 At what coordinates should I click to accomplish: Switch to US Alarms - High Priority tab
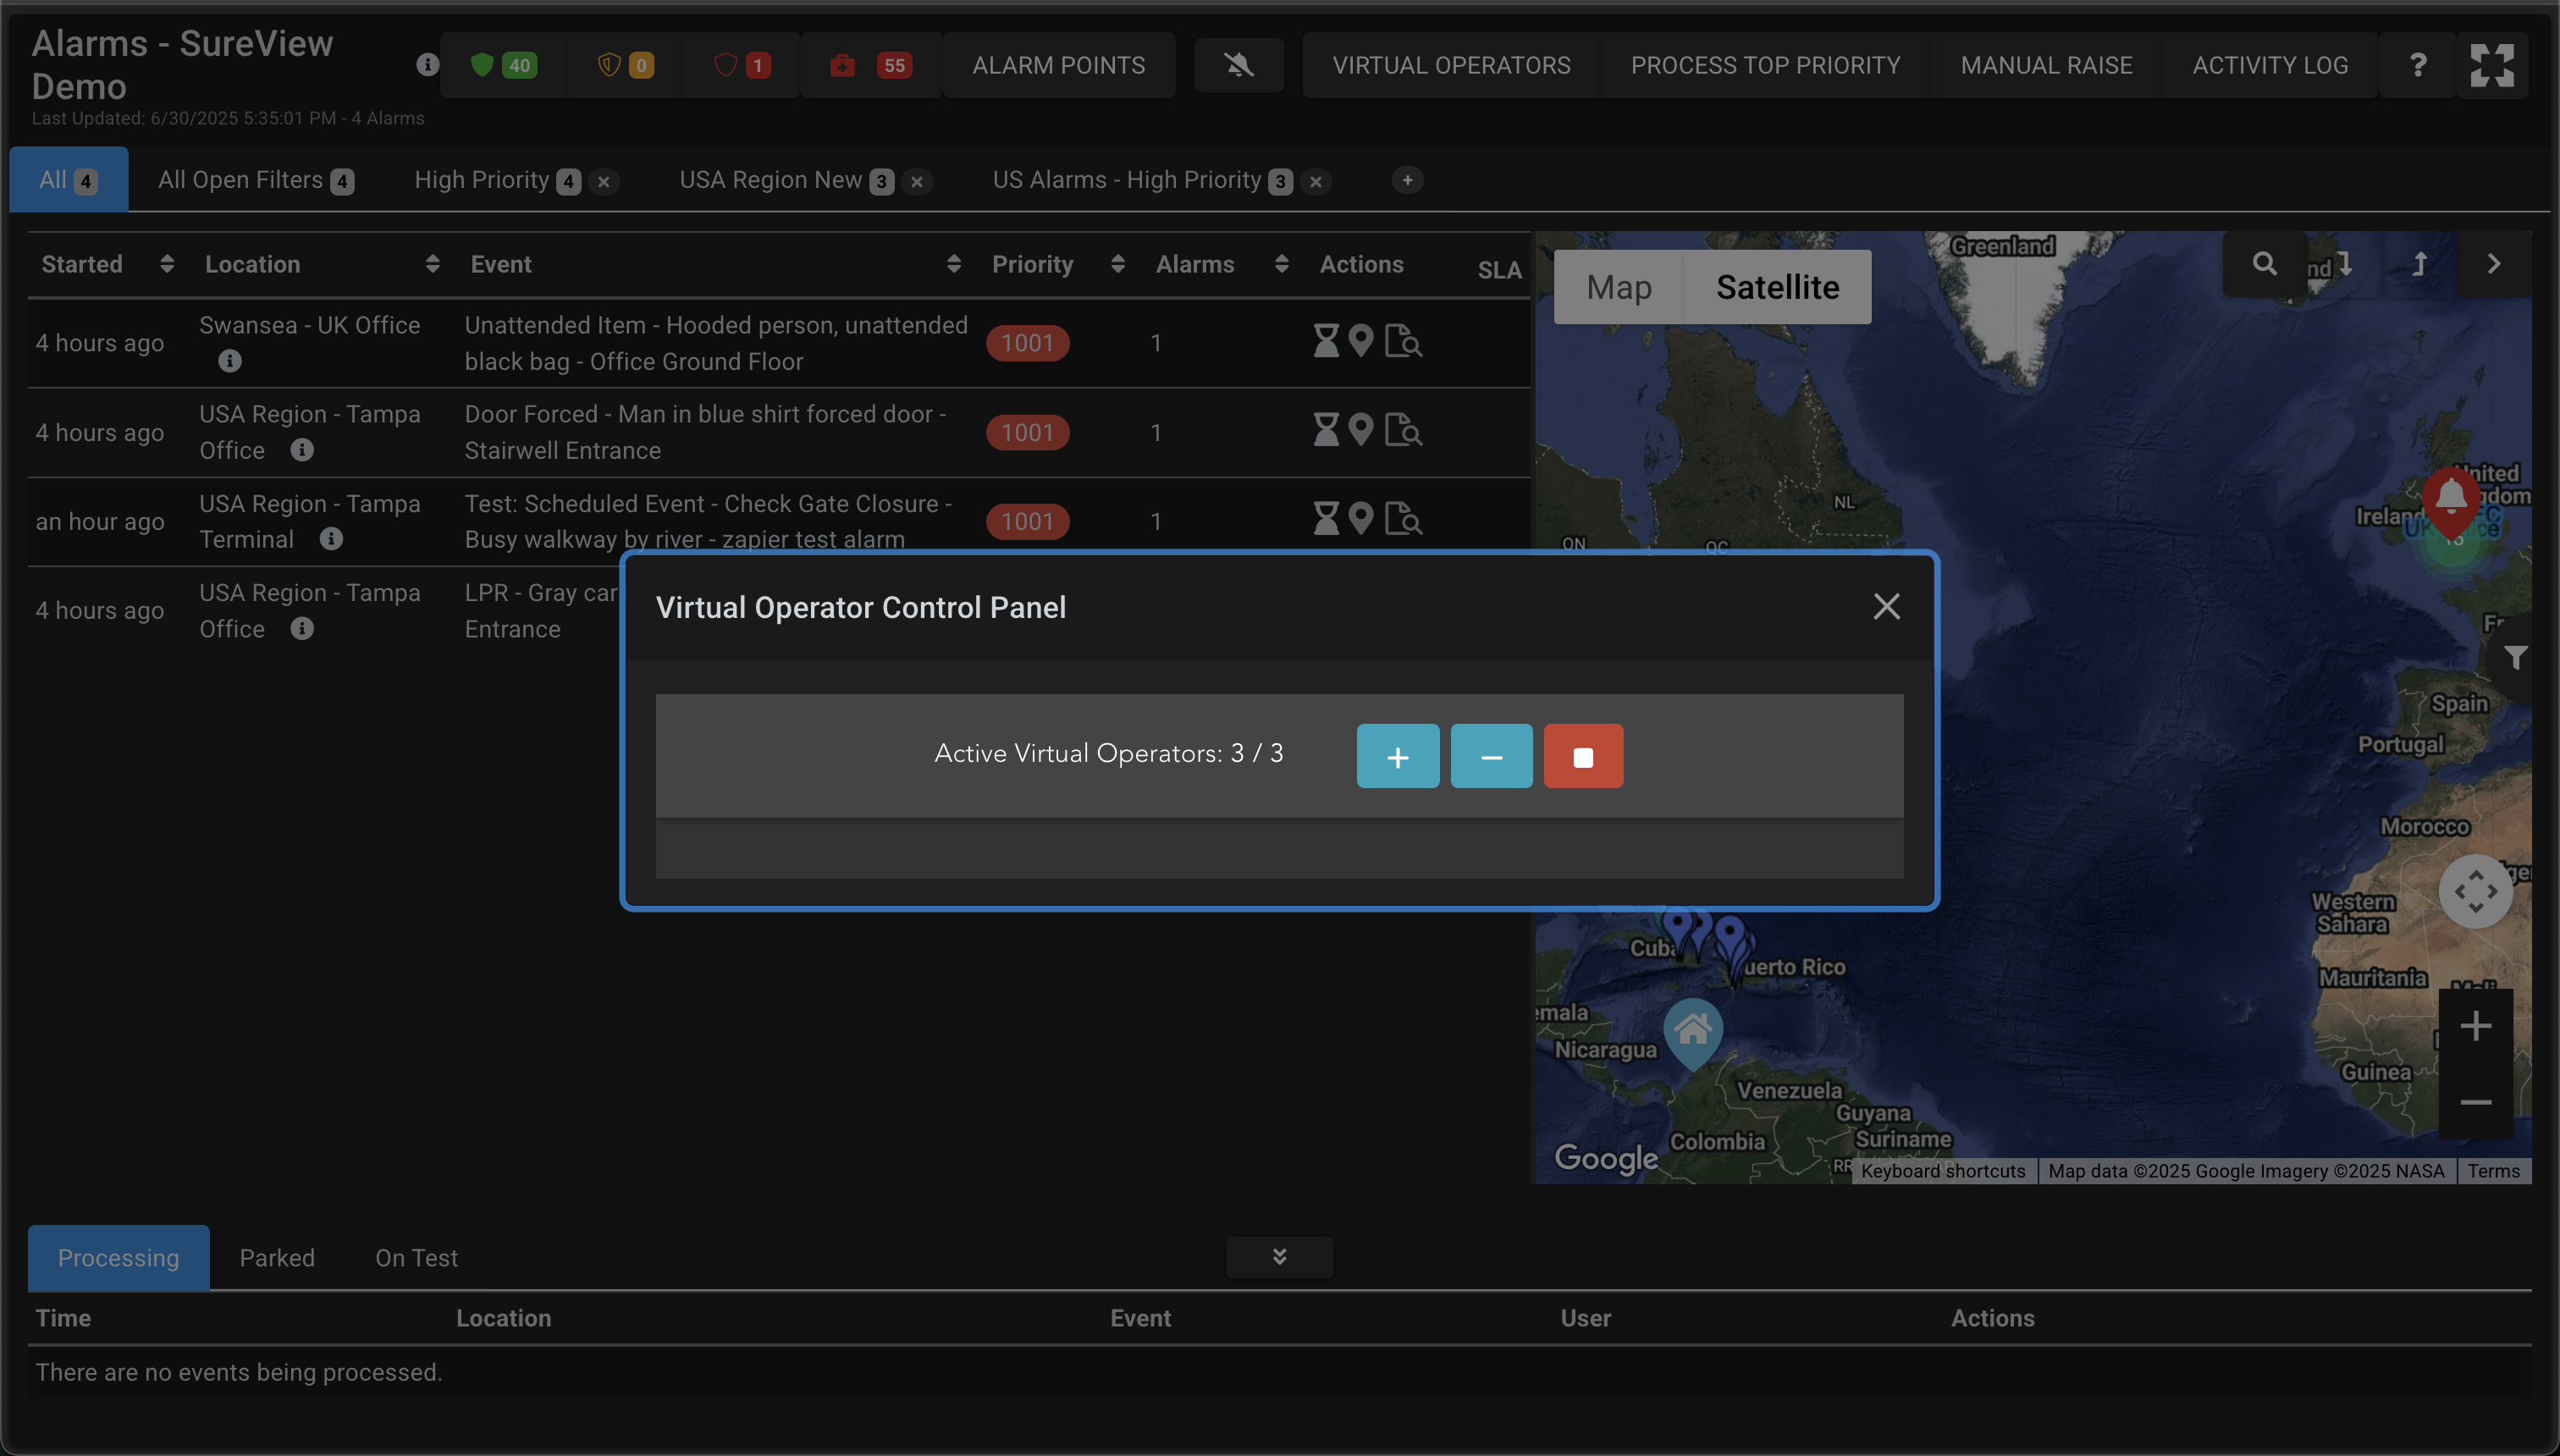pos(1142,180)
